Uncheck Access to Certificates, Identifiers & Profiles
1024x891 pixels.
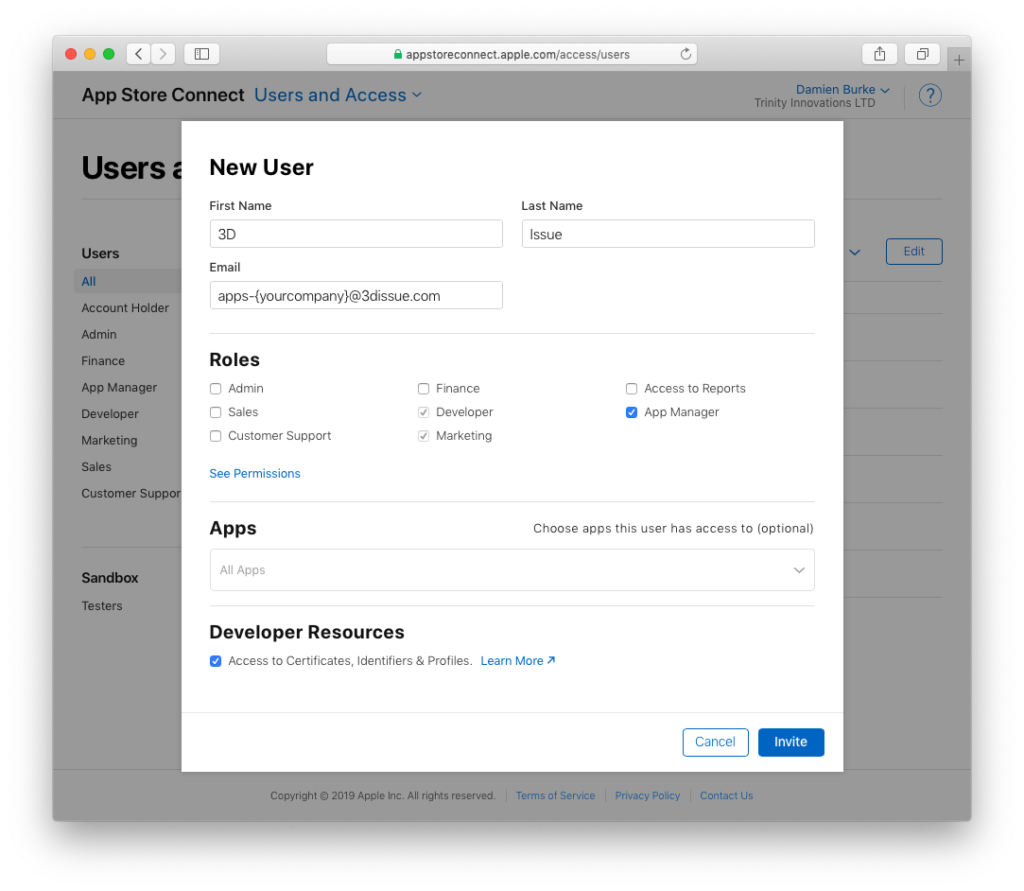point(216,661)
